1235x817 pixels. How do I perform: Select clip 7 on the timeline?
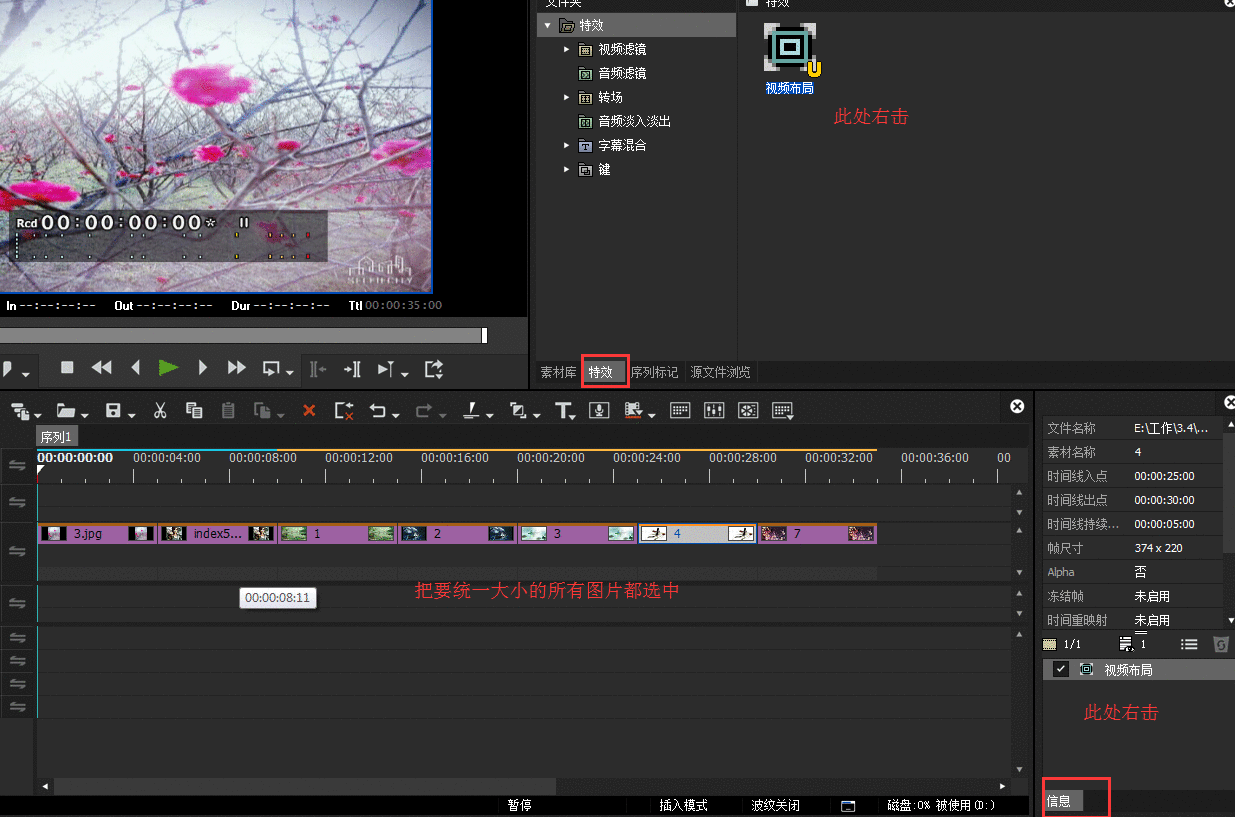click(816, 534)
